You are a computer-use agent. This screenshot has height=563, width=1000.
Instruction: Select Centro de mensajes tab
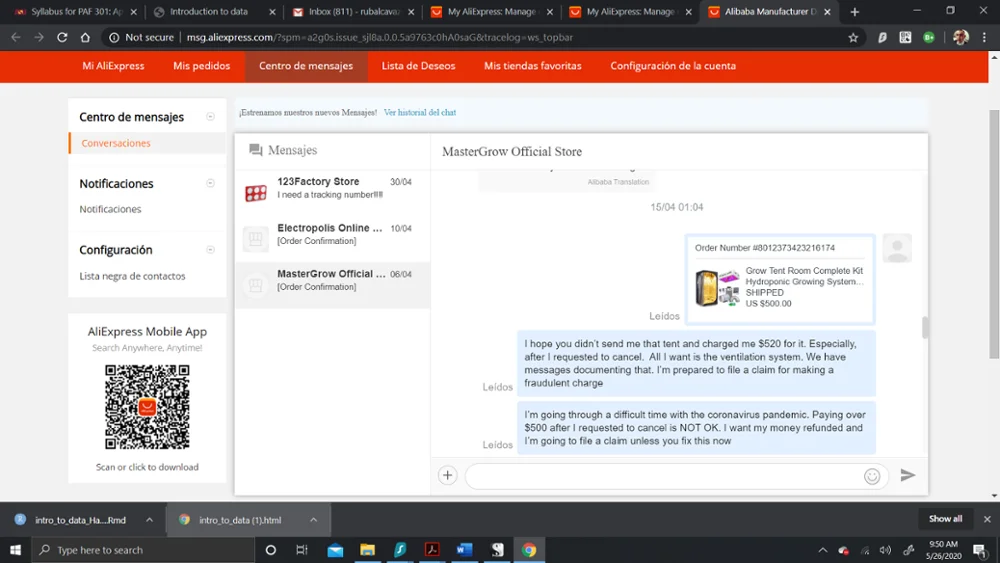[x=306, y=66]
